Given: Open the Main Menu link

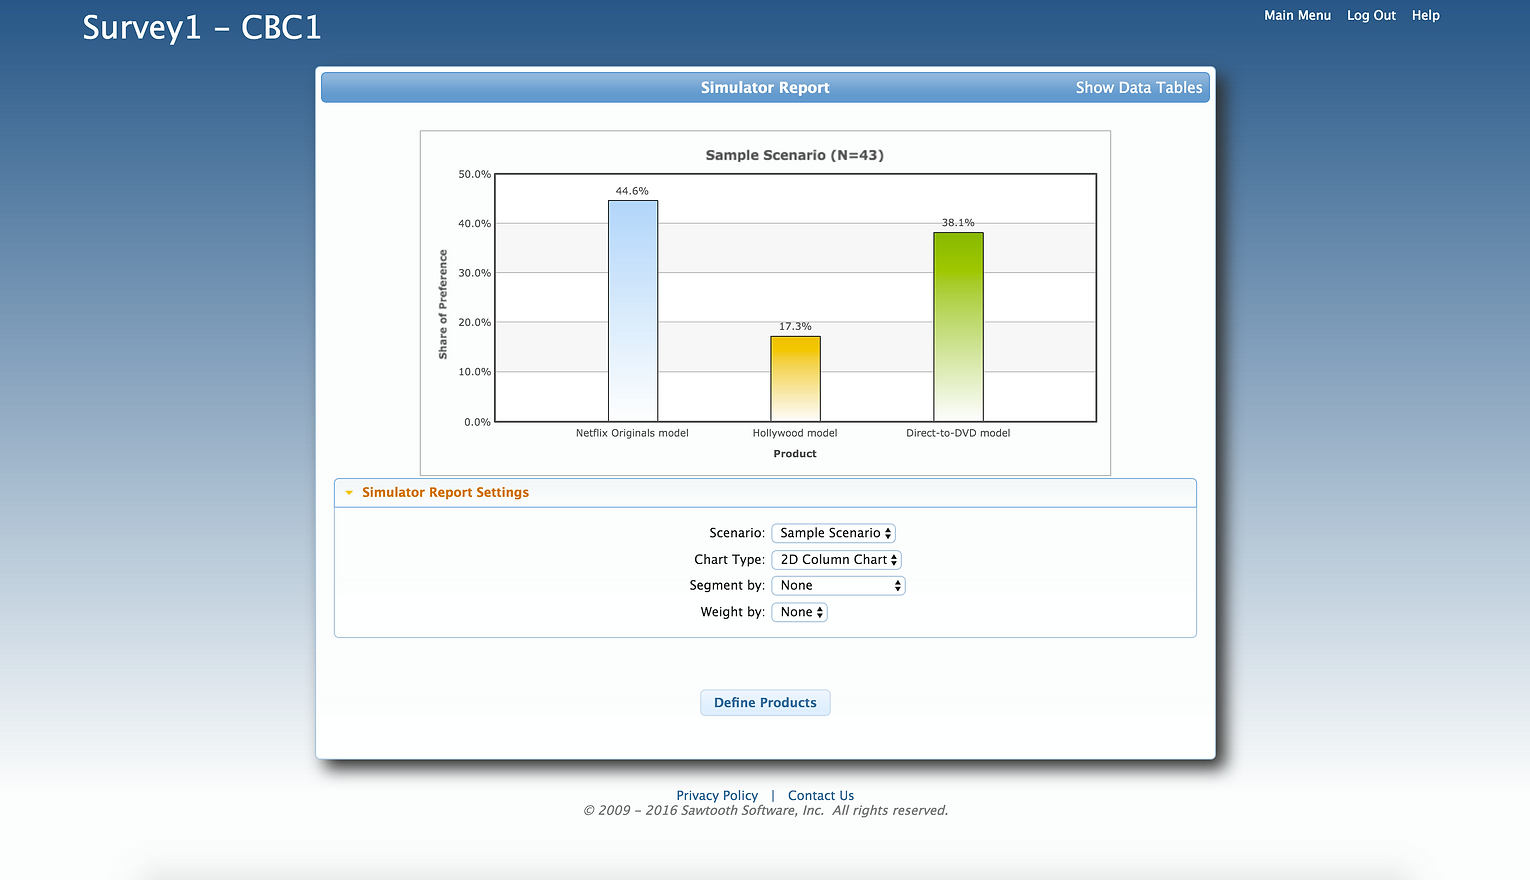Looking at the screenshot, I should 1297,15.
